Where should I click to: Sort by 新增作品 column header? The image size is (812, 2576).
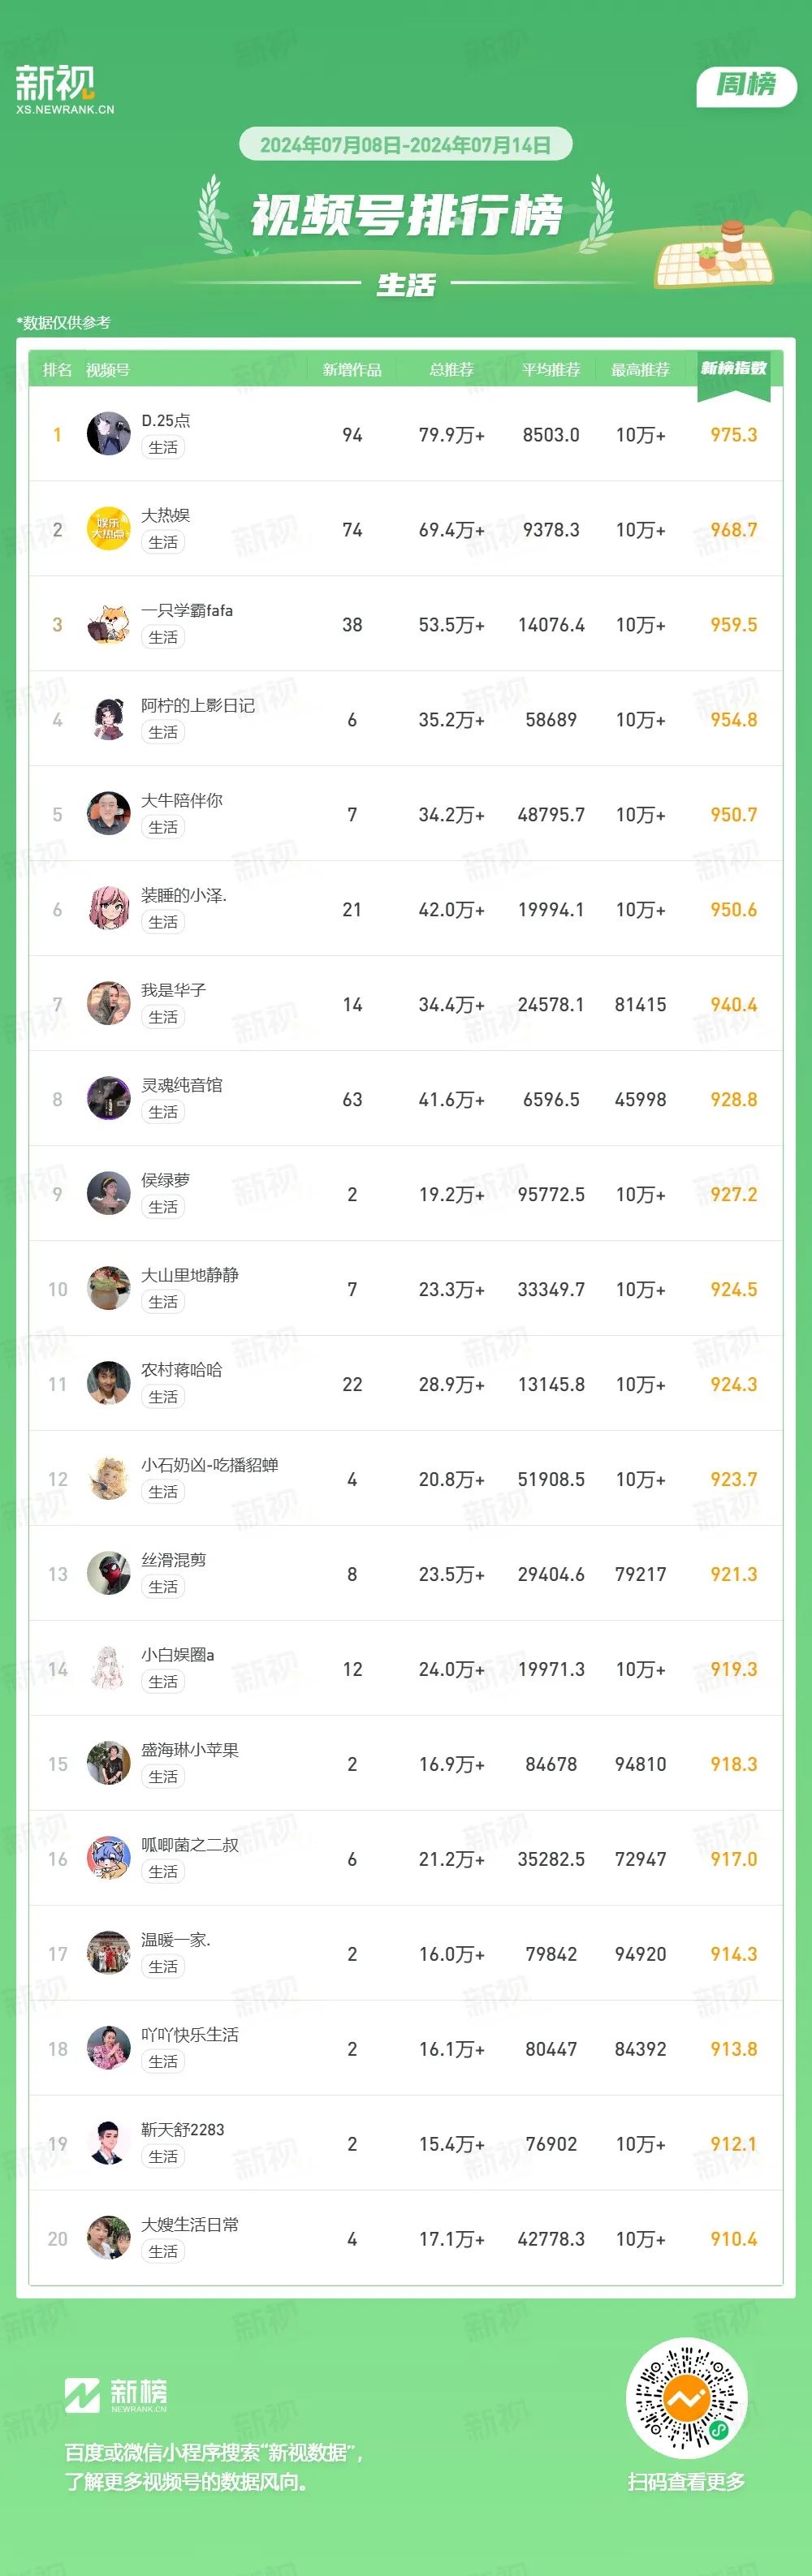[352, 370]
